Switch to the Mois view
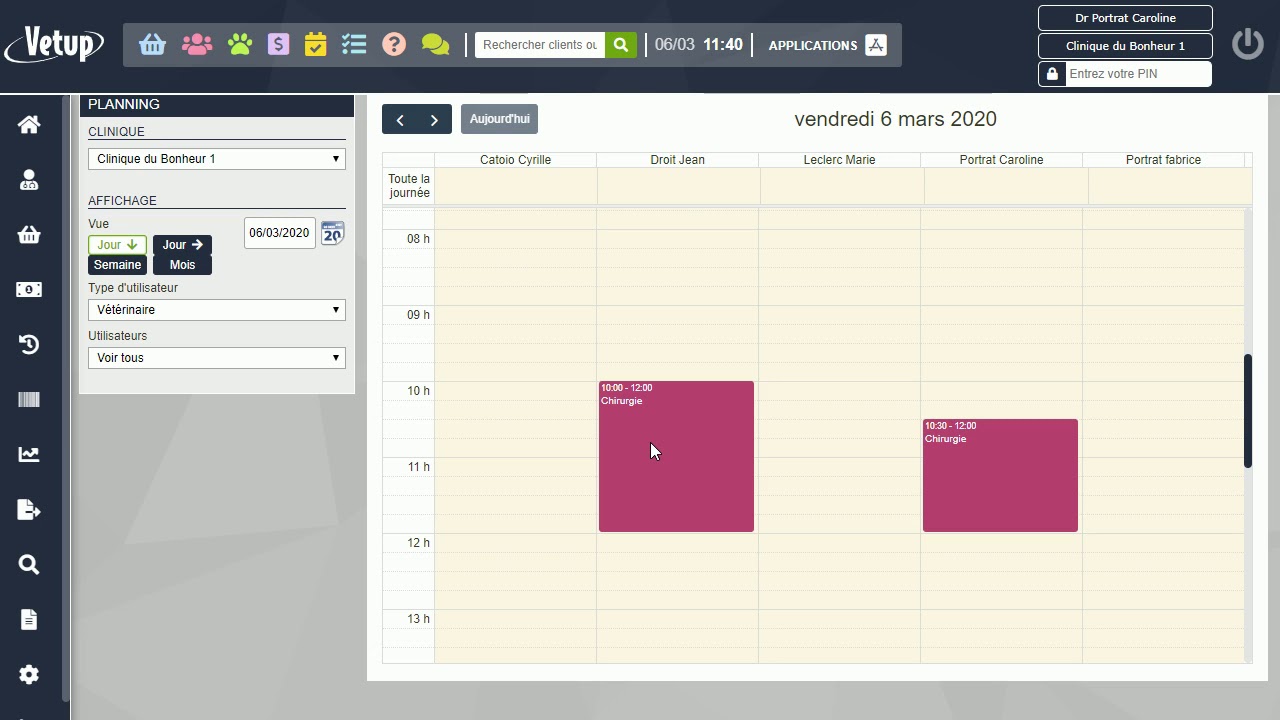Viewport: 1280px width, 720px height. pyautogui.click(x=182, y=264)
